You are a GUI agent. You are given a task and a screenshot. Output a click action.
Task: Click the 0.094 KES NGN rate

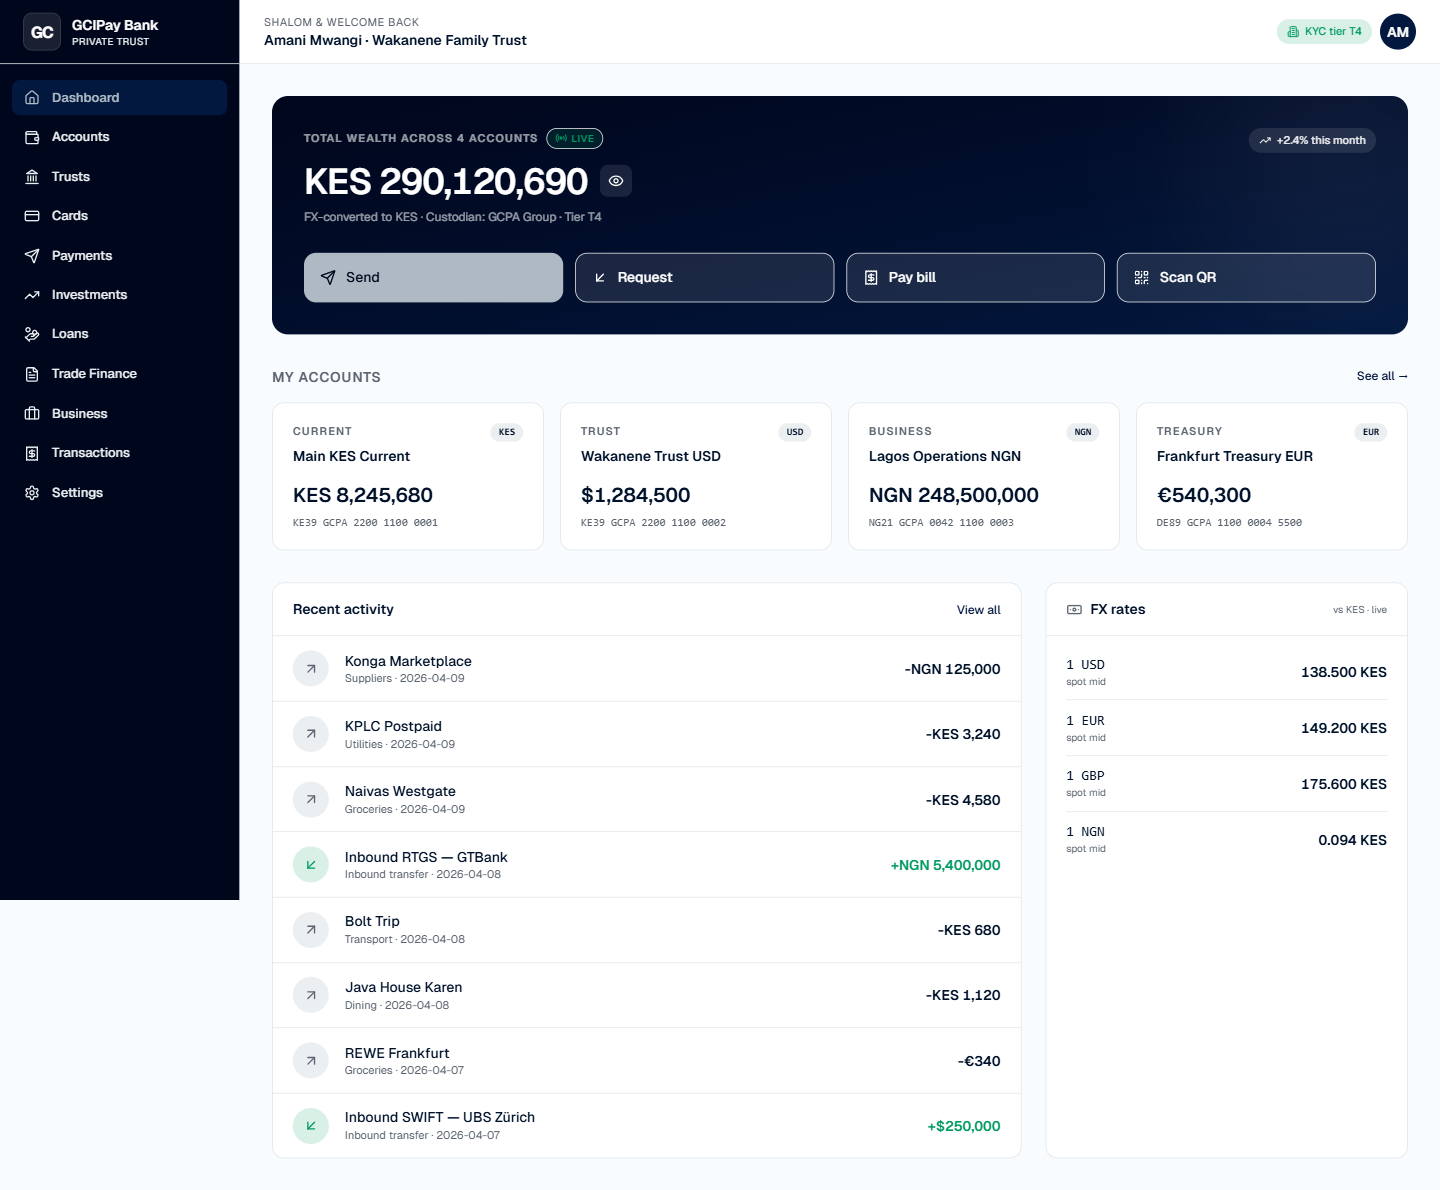pos(1352,840)
